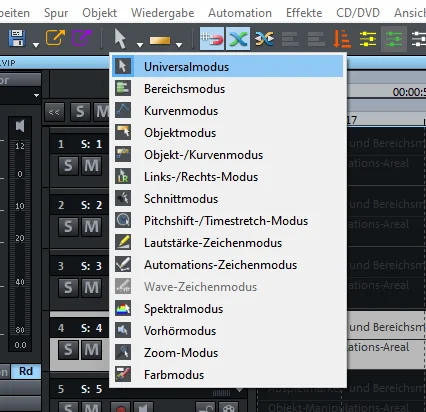
Task: Select Automations-Zeichenmodus entry
Action: [228, 265]
